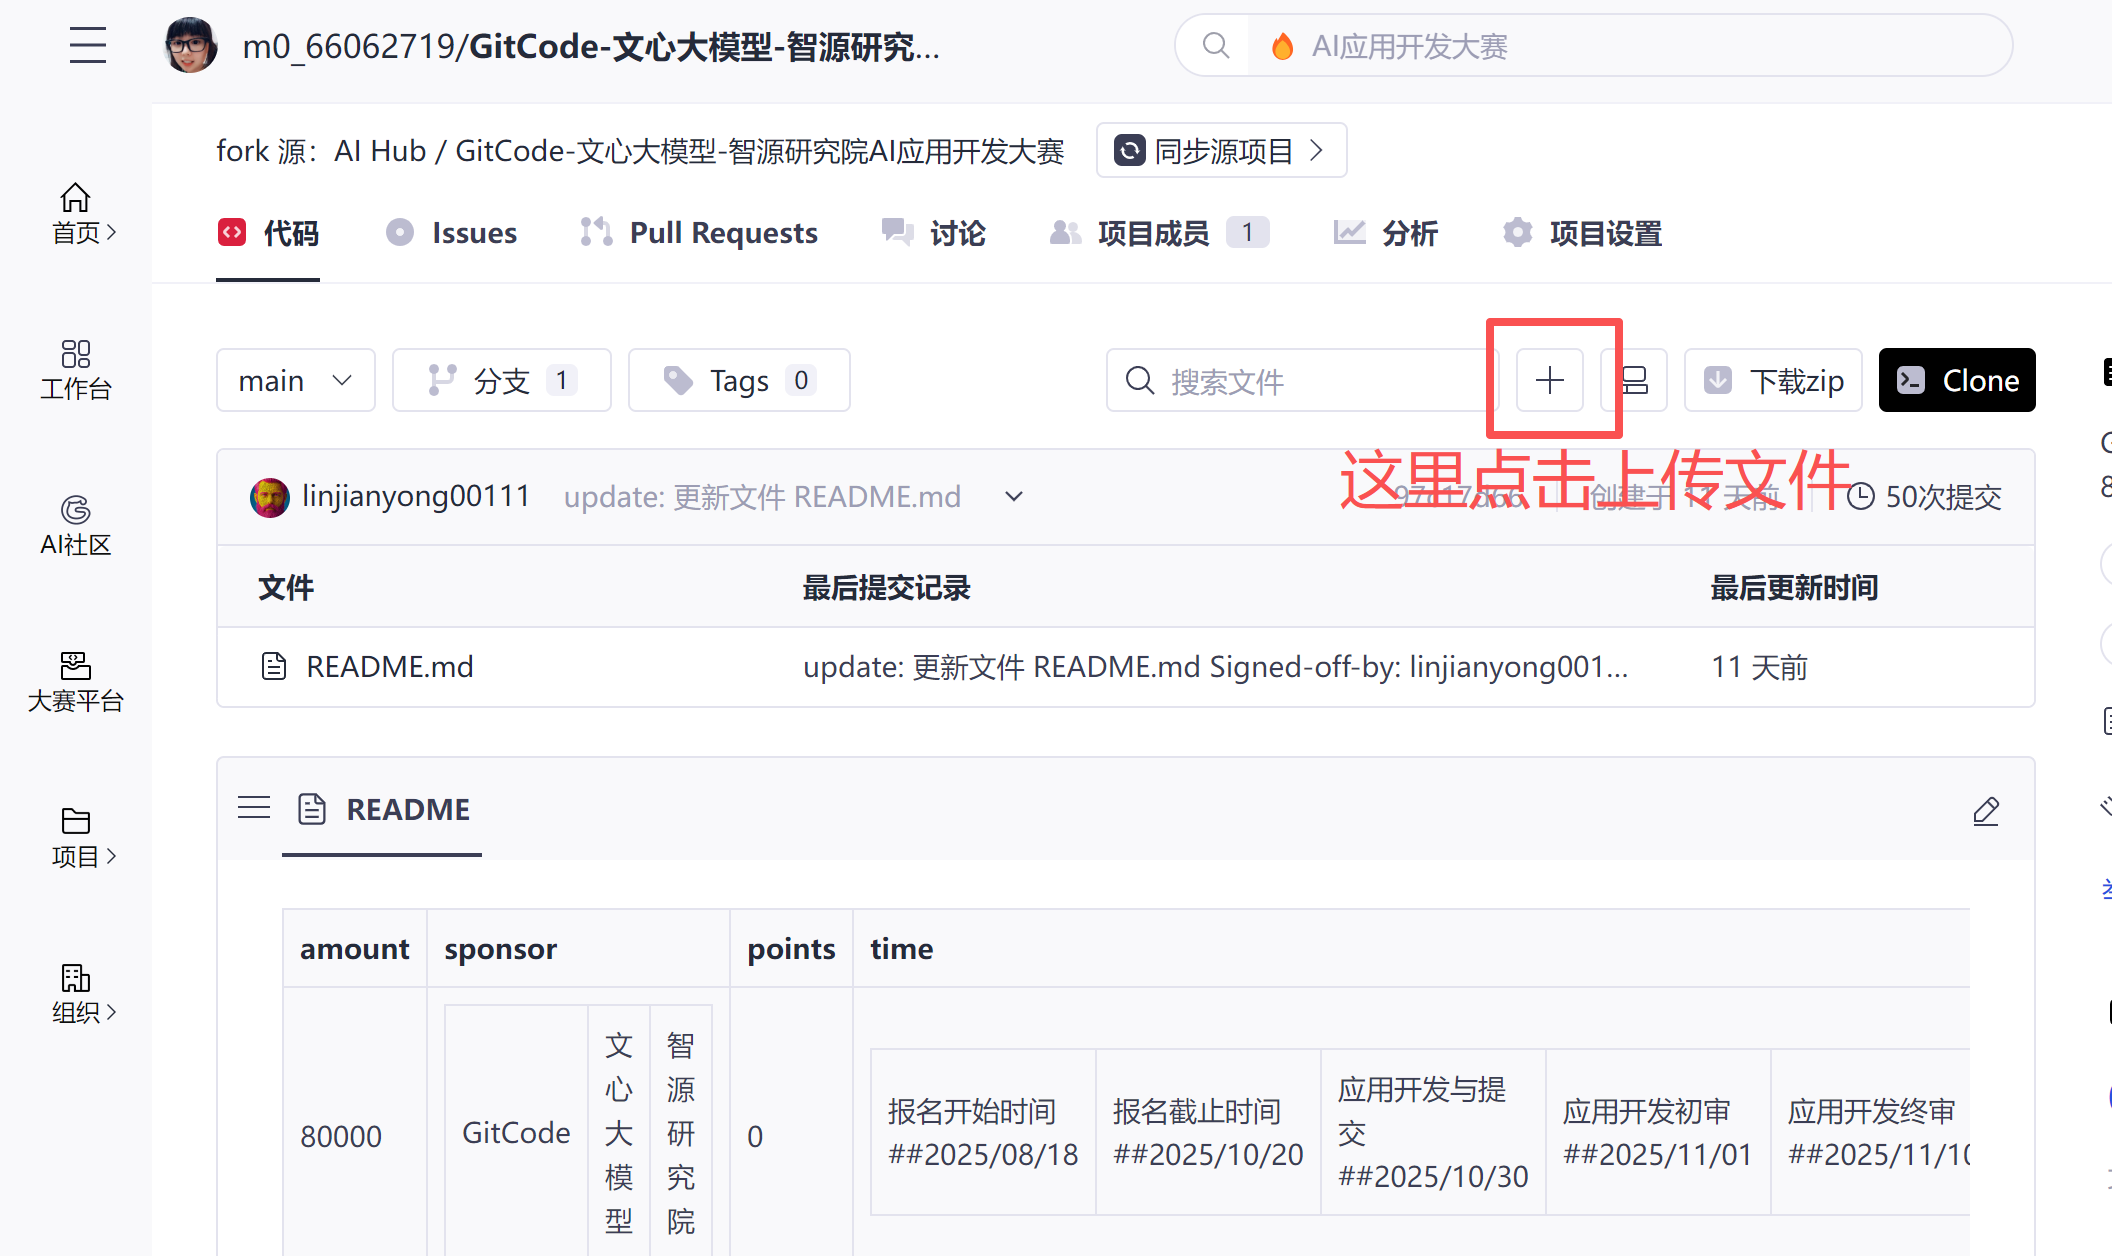Viewport: 2112px width, 1256px height.
Task: Click user avatar in header
Action: click(x=190, y=46)
